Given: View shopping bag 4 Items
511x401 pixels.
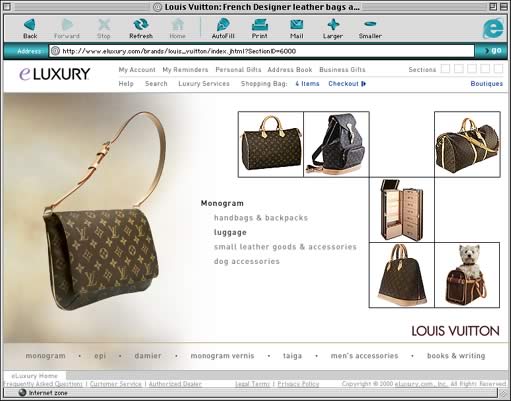Looking at the screenshot, I should (x=307, y=84).
